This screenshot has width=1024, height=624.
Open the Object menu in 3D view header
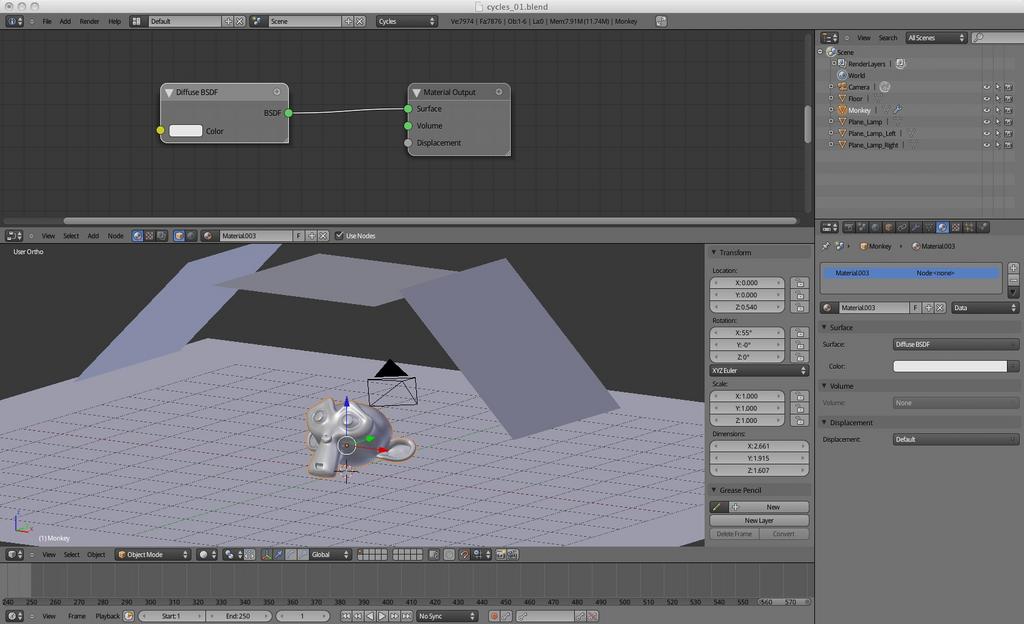click(x=96, y=554)
